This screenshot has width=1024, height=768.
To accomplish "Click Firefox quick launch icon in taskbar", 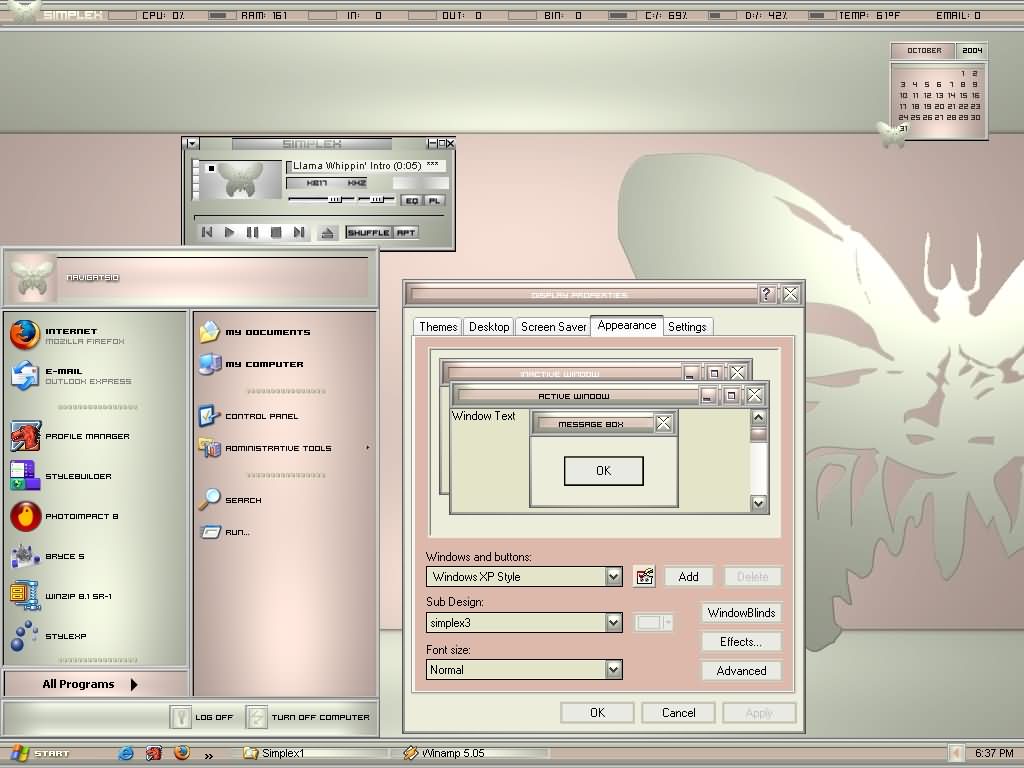I will (x=182, y=753).
